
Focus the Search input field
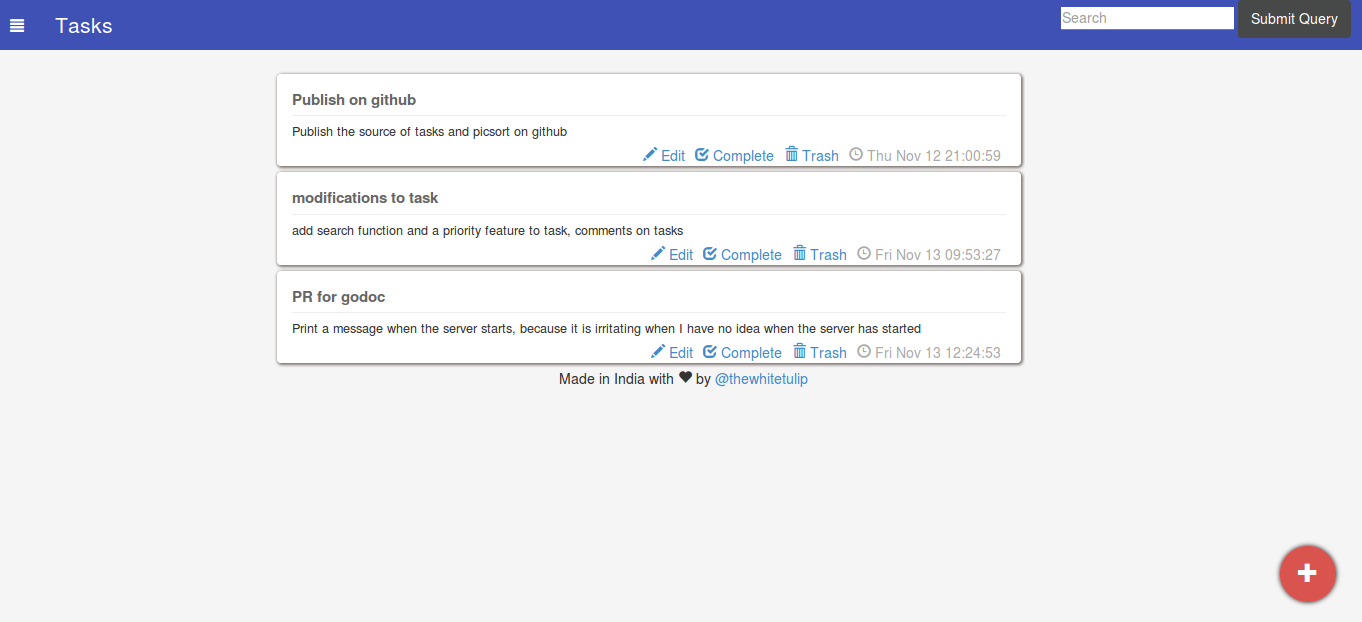point(1147,18)
